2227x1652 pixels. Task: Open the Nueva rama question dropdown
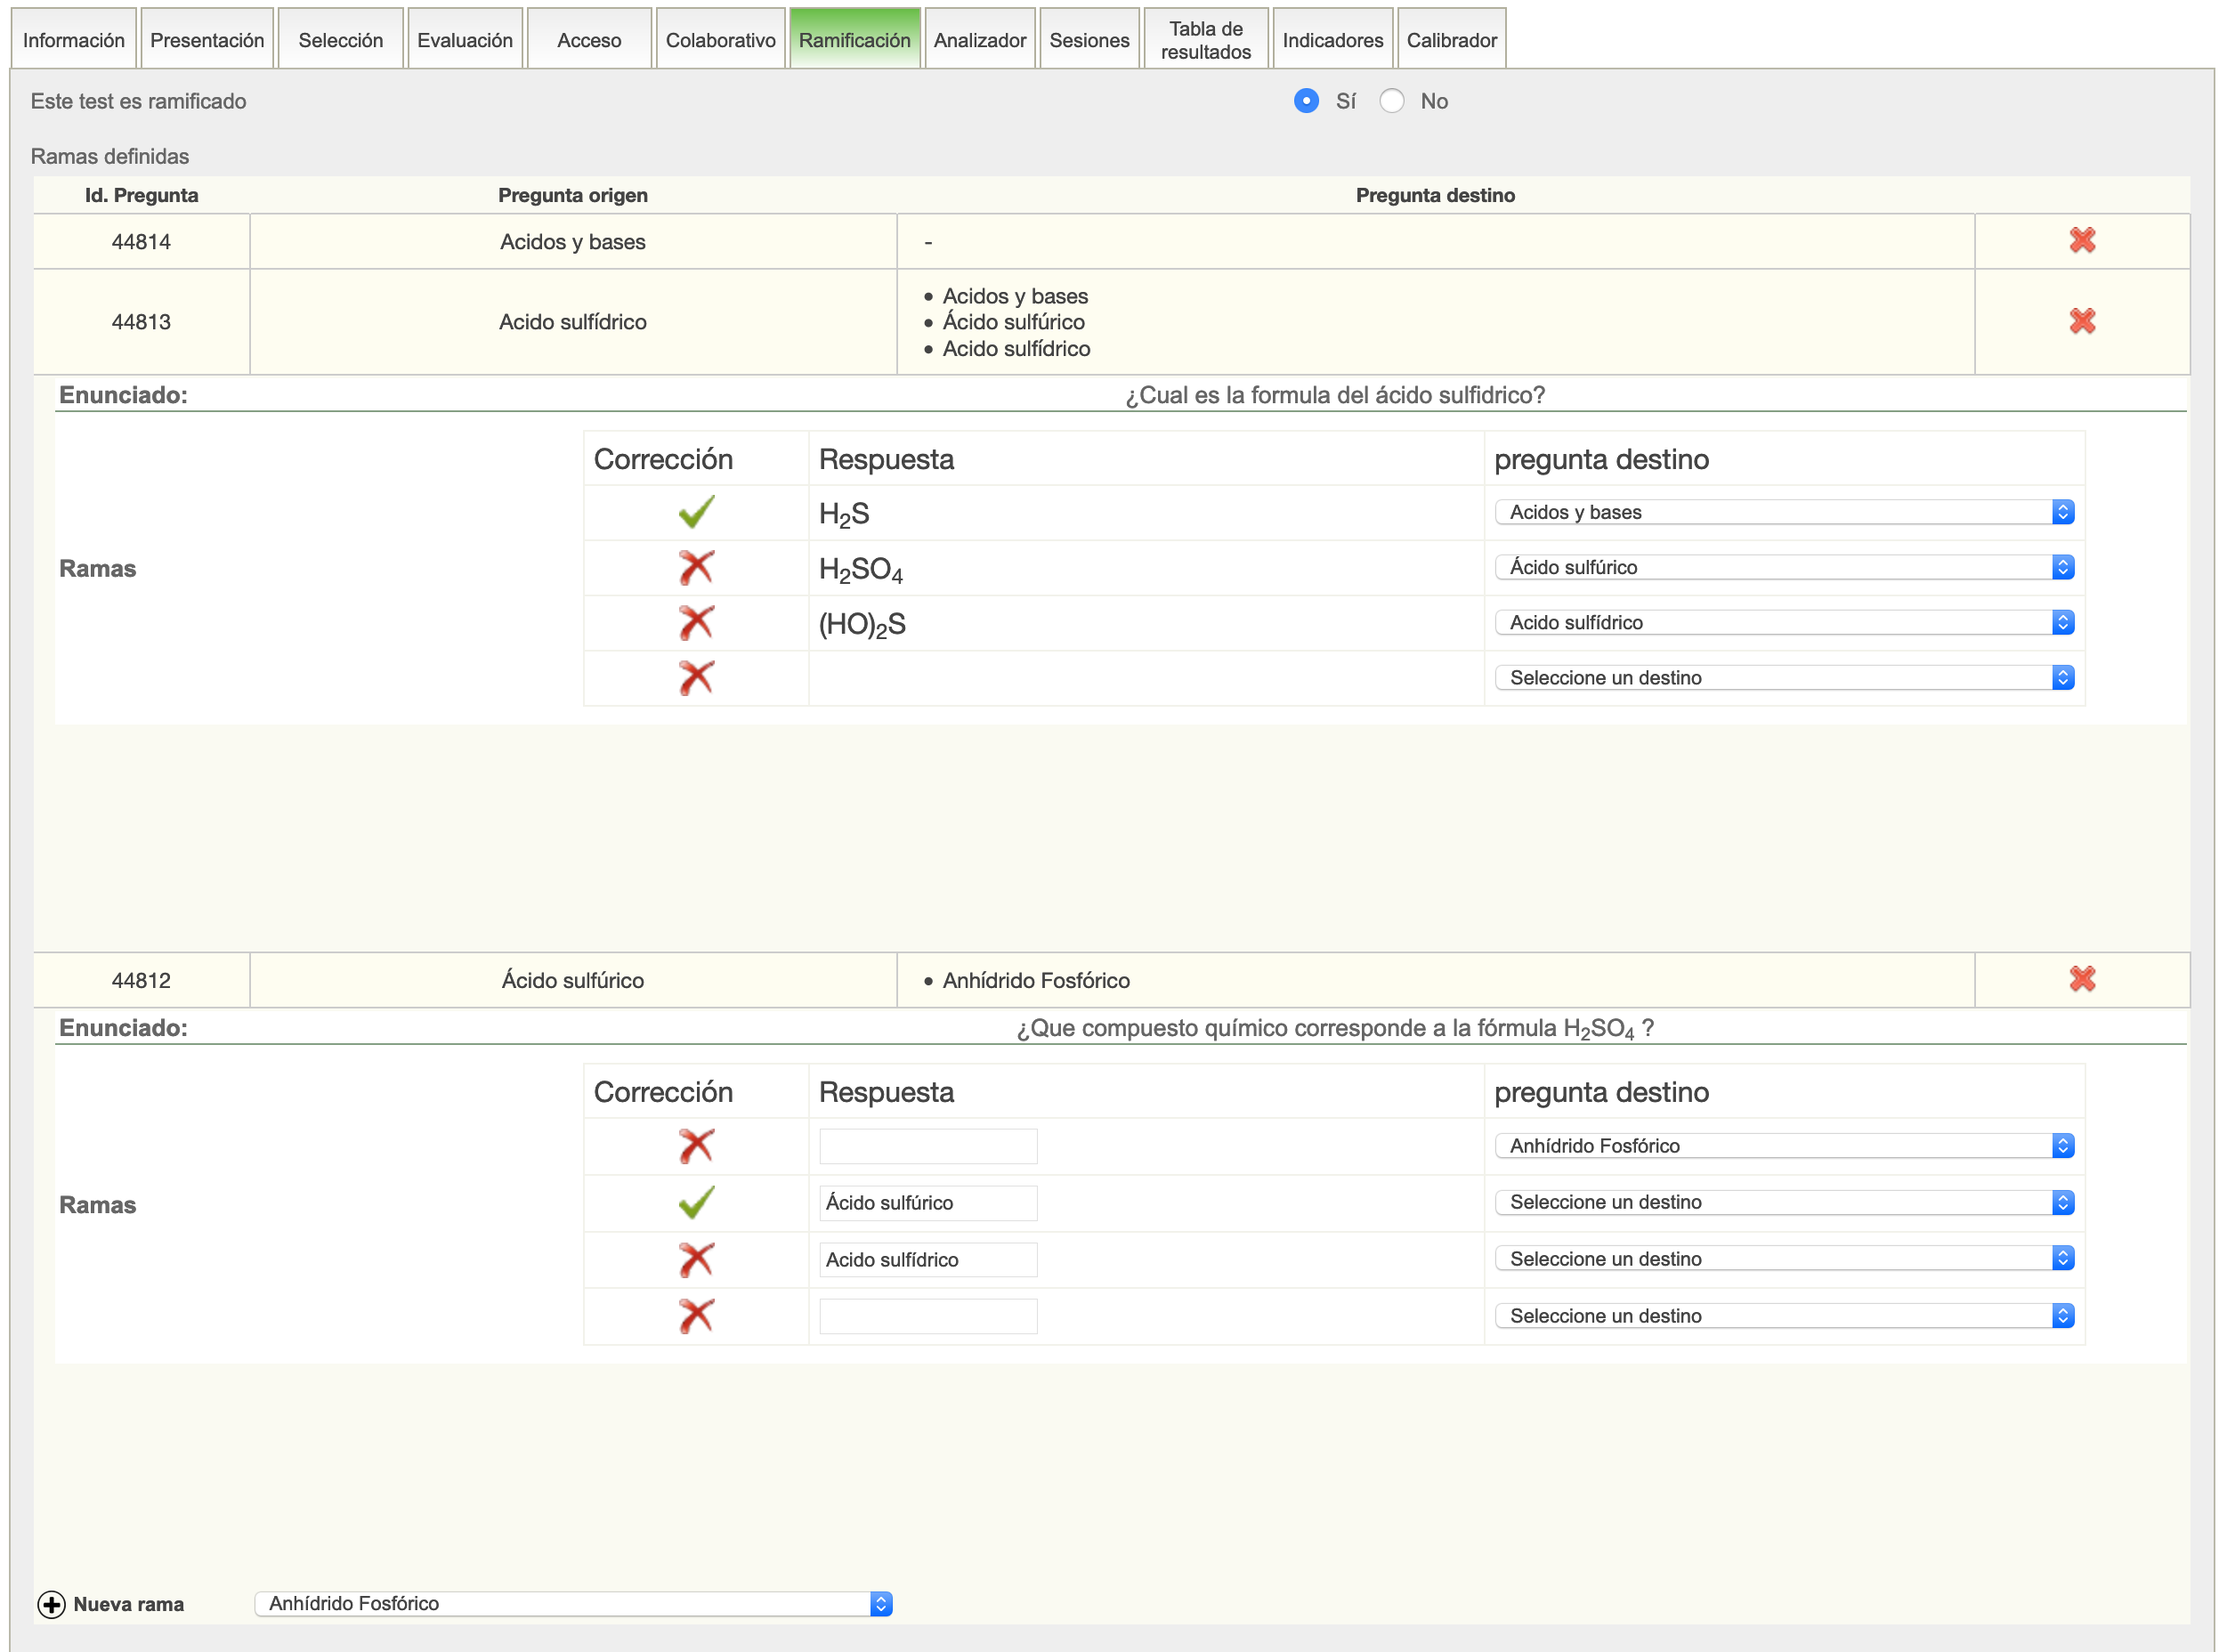pyautogui.click(x=573, y=1603)
